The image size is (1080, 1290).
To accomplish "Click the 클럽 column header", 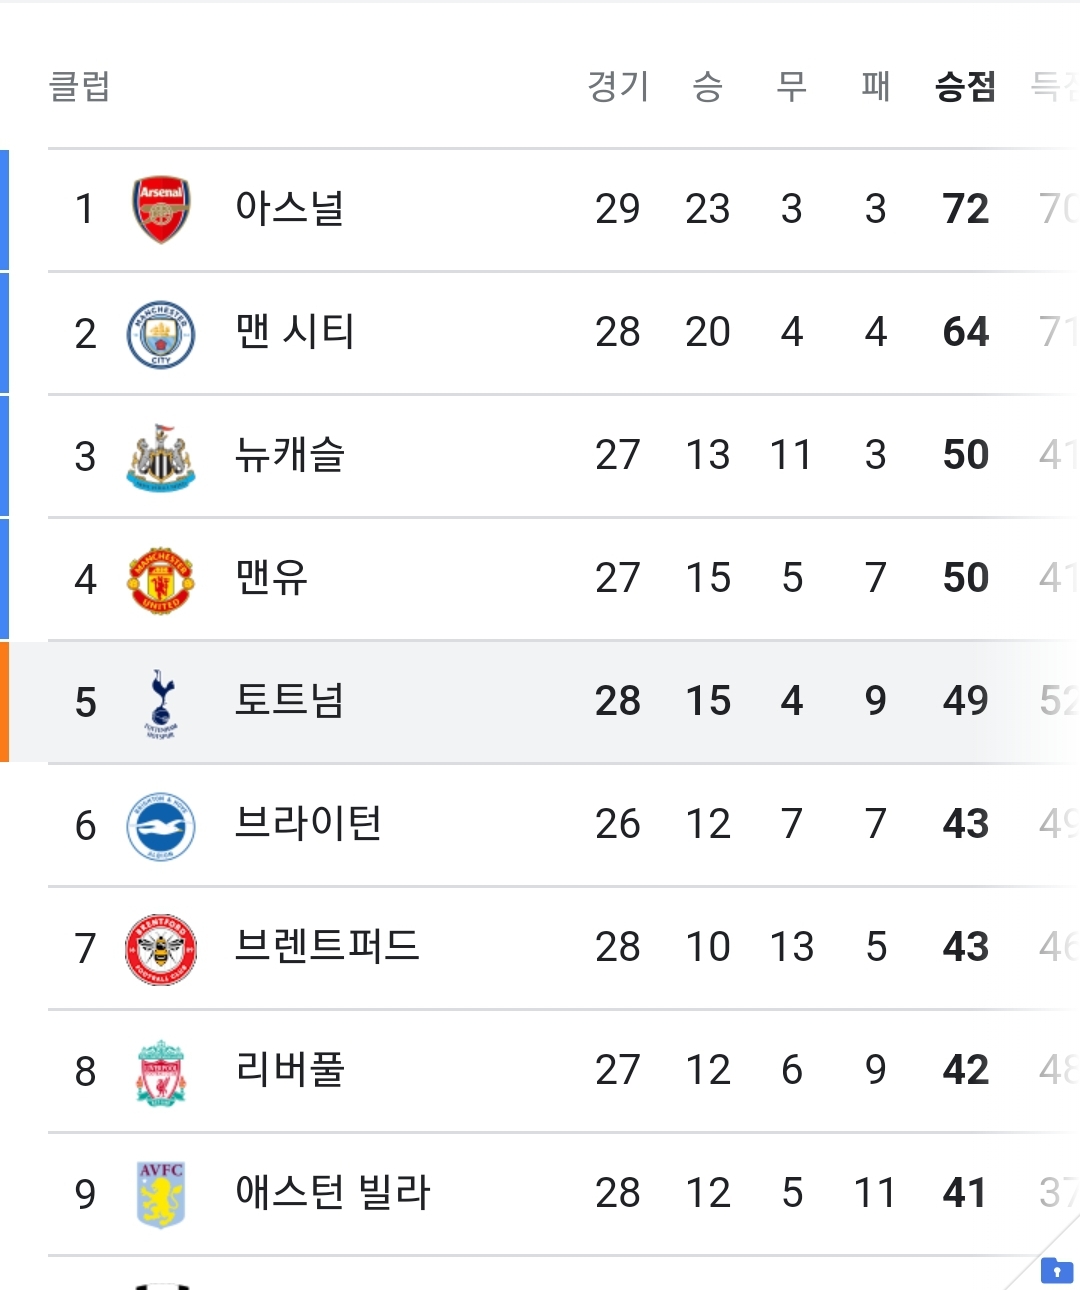I will [x=80, y=87].
